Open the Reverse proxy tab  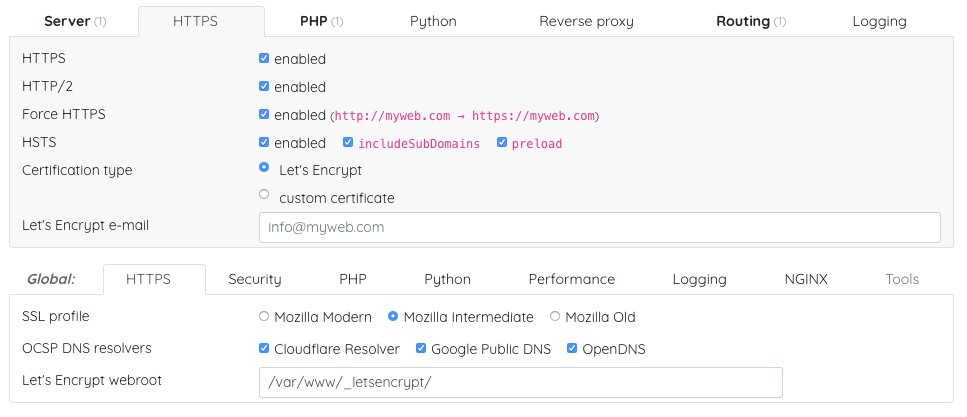586,21
